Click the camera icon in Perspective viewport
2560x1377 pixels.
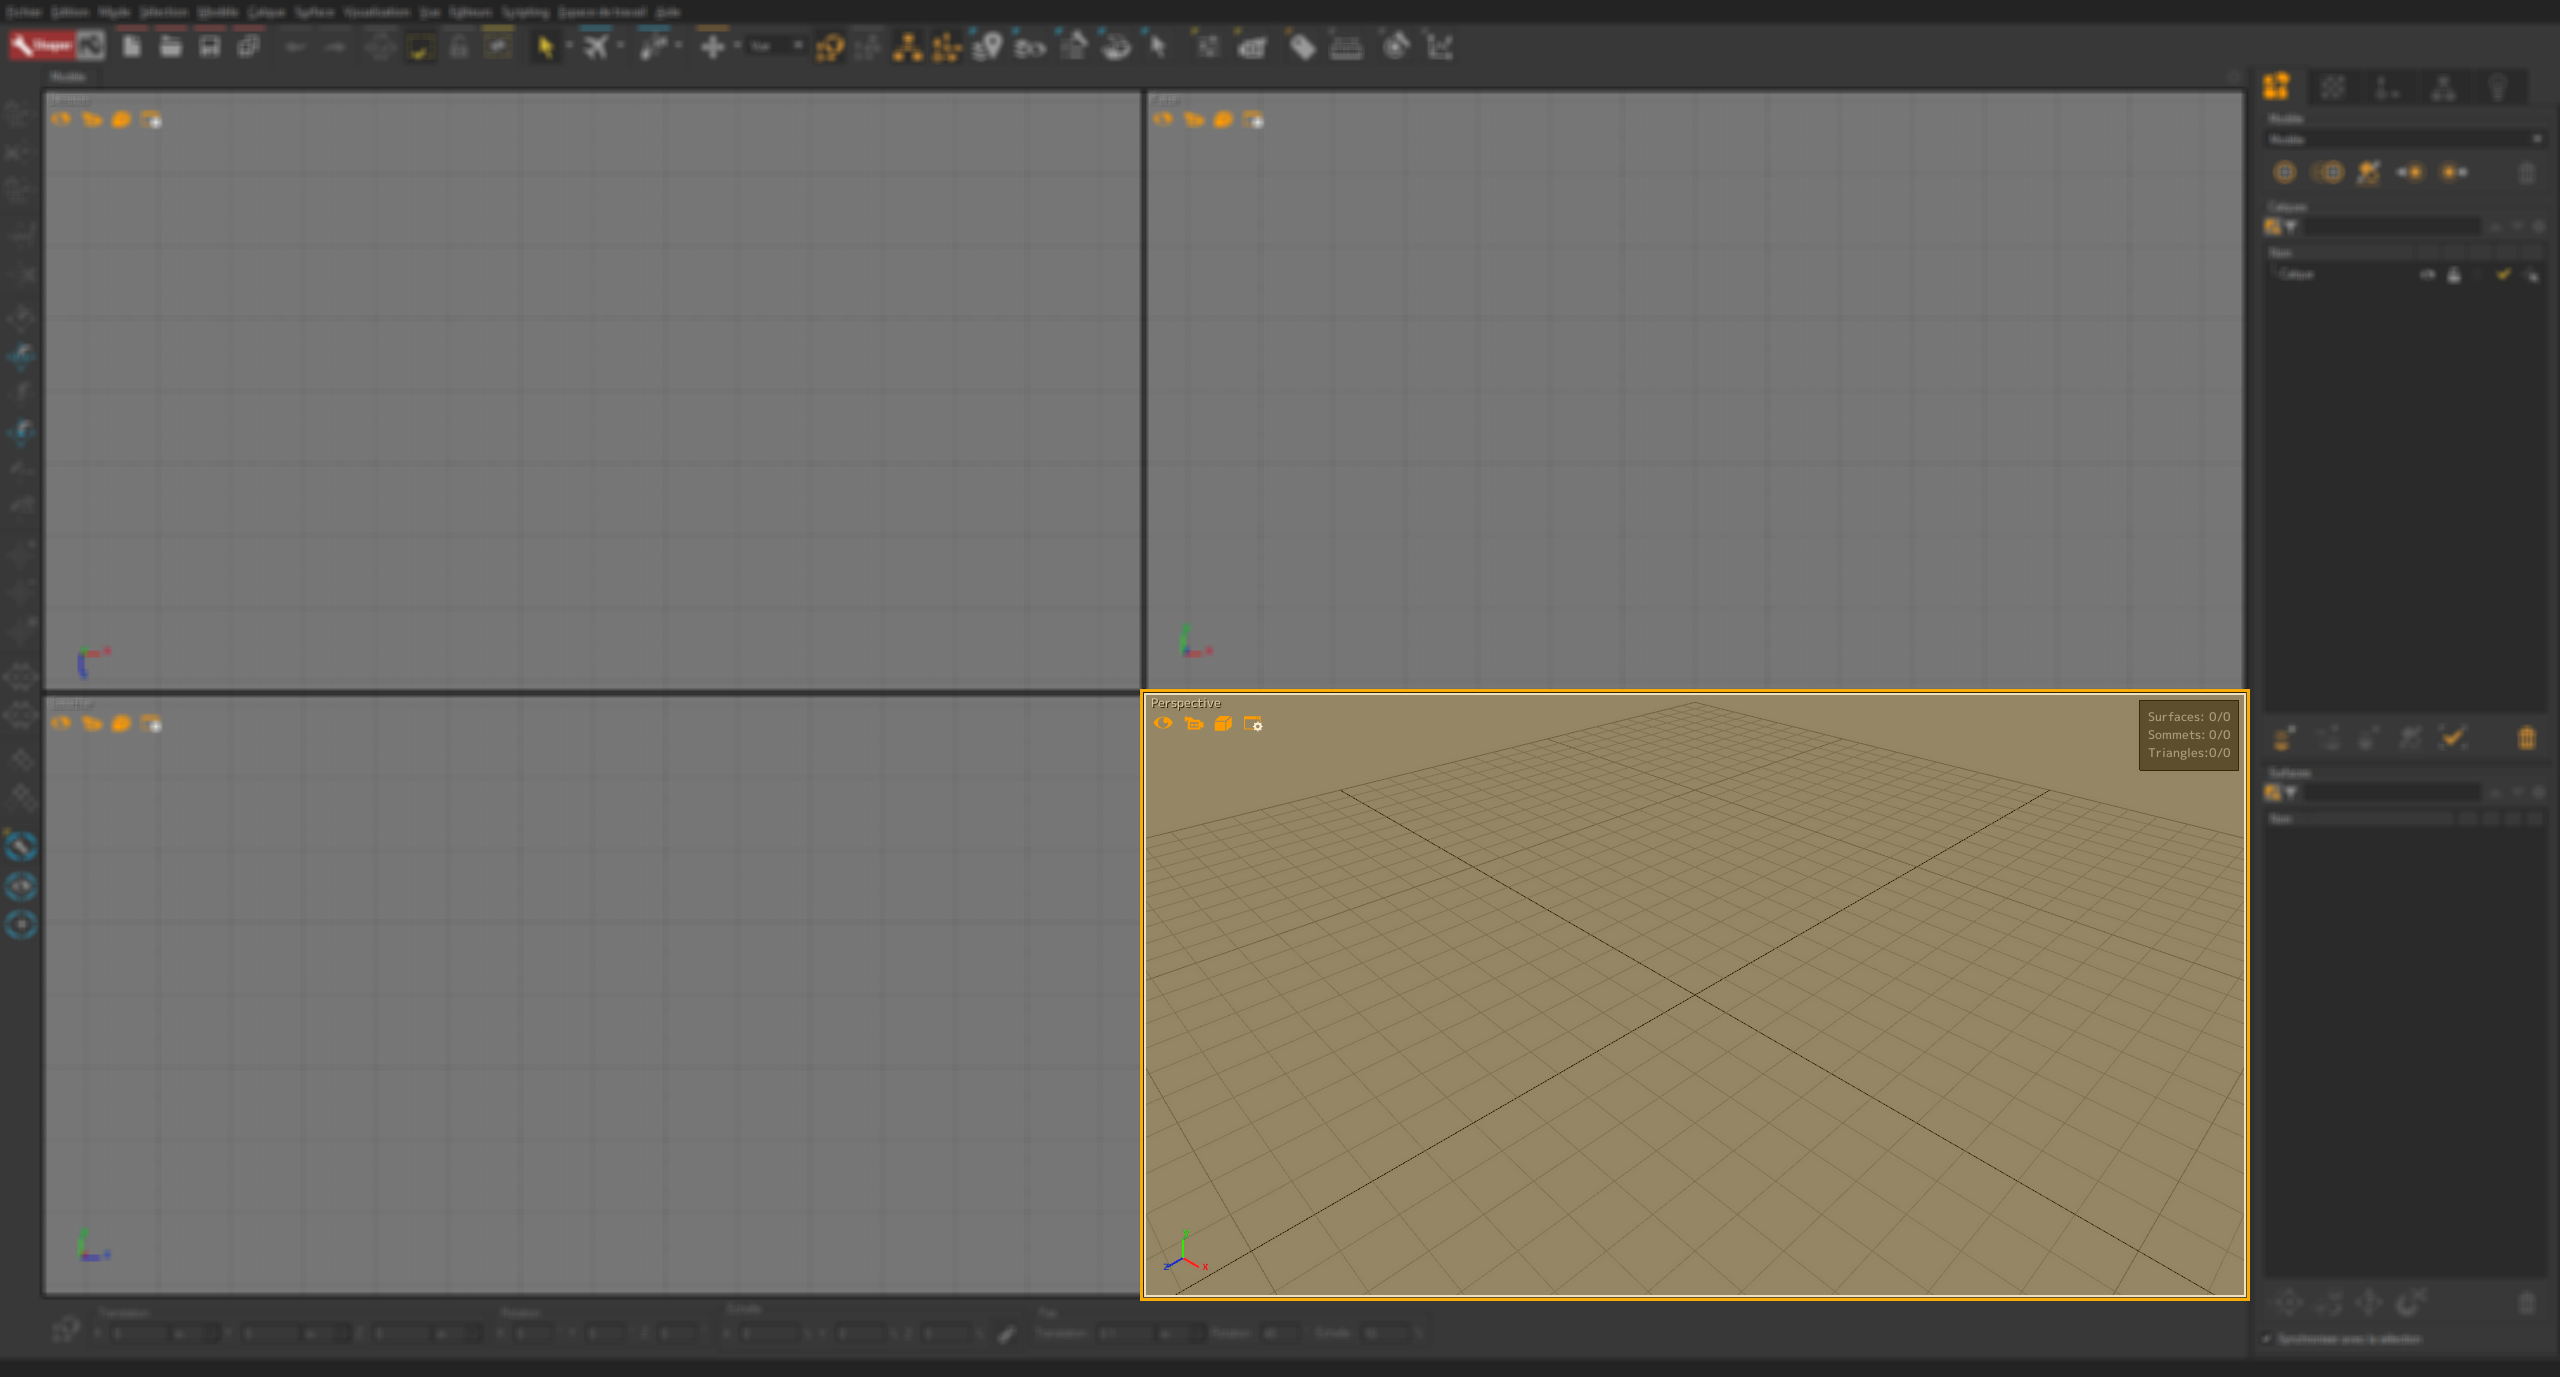pyautogui.click(x=1193, y=724)
